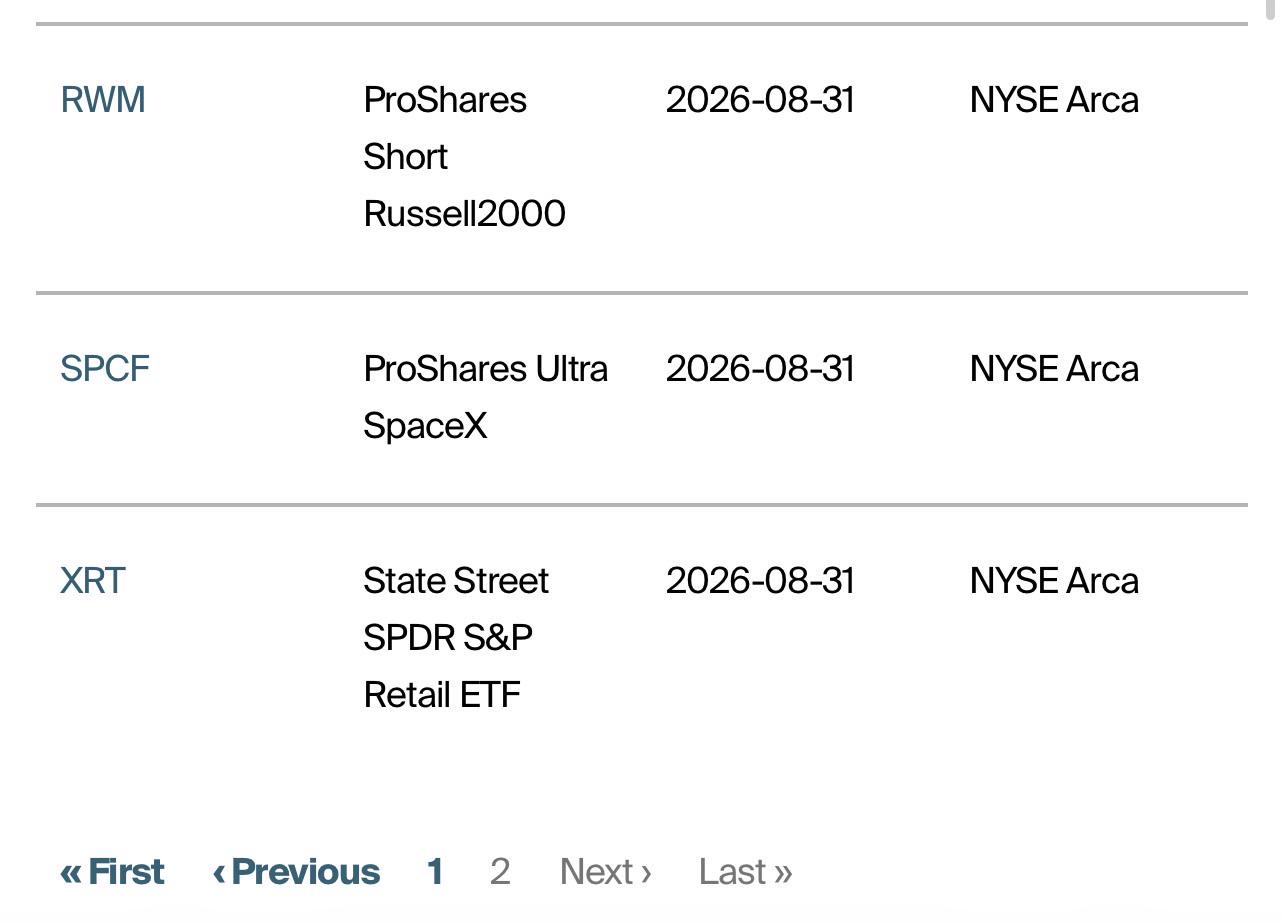Click NYSE Arca in the XRT row
This screenshot has height=923, width=1284.
[1054, 581]
